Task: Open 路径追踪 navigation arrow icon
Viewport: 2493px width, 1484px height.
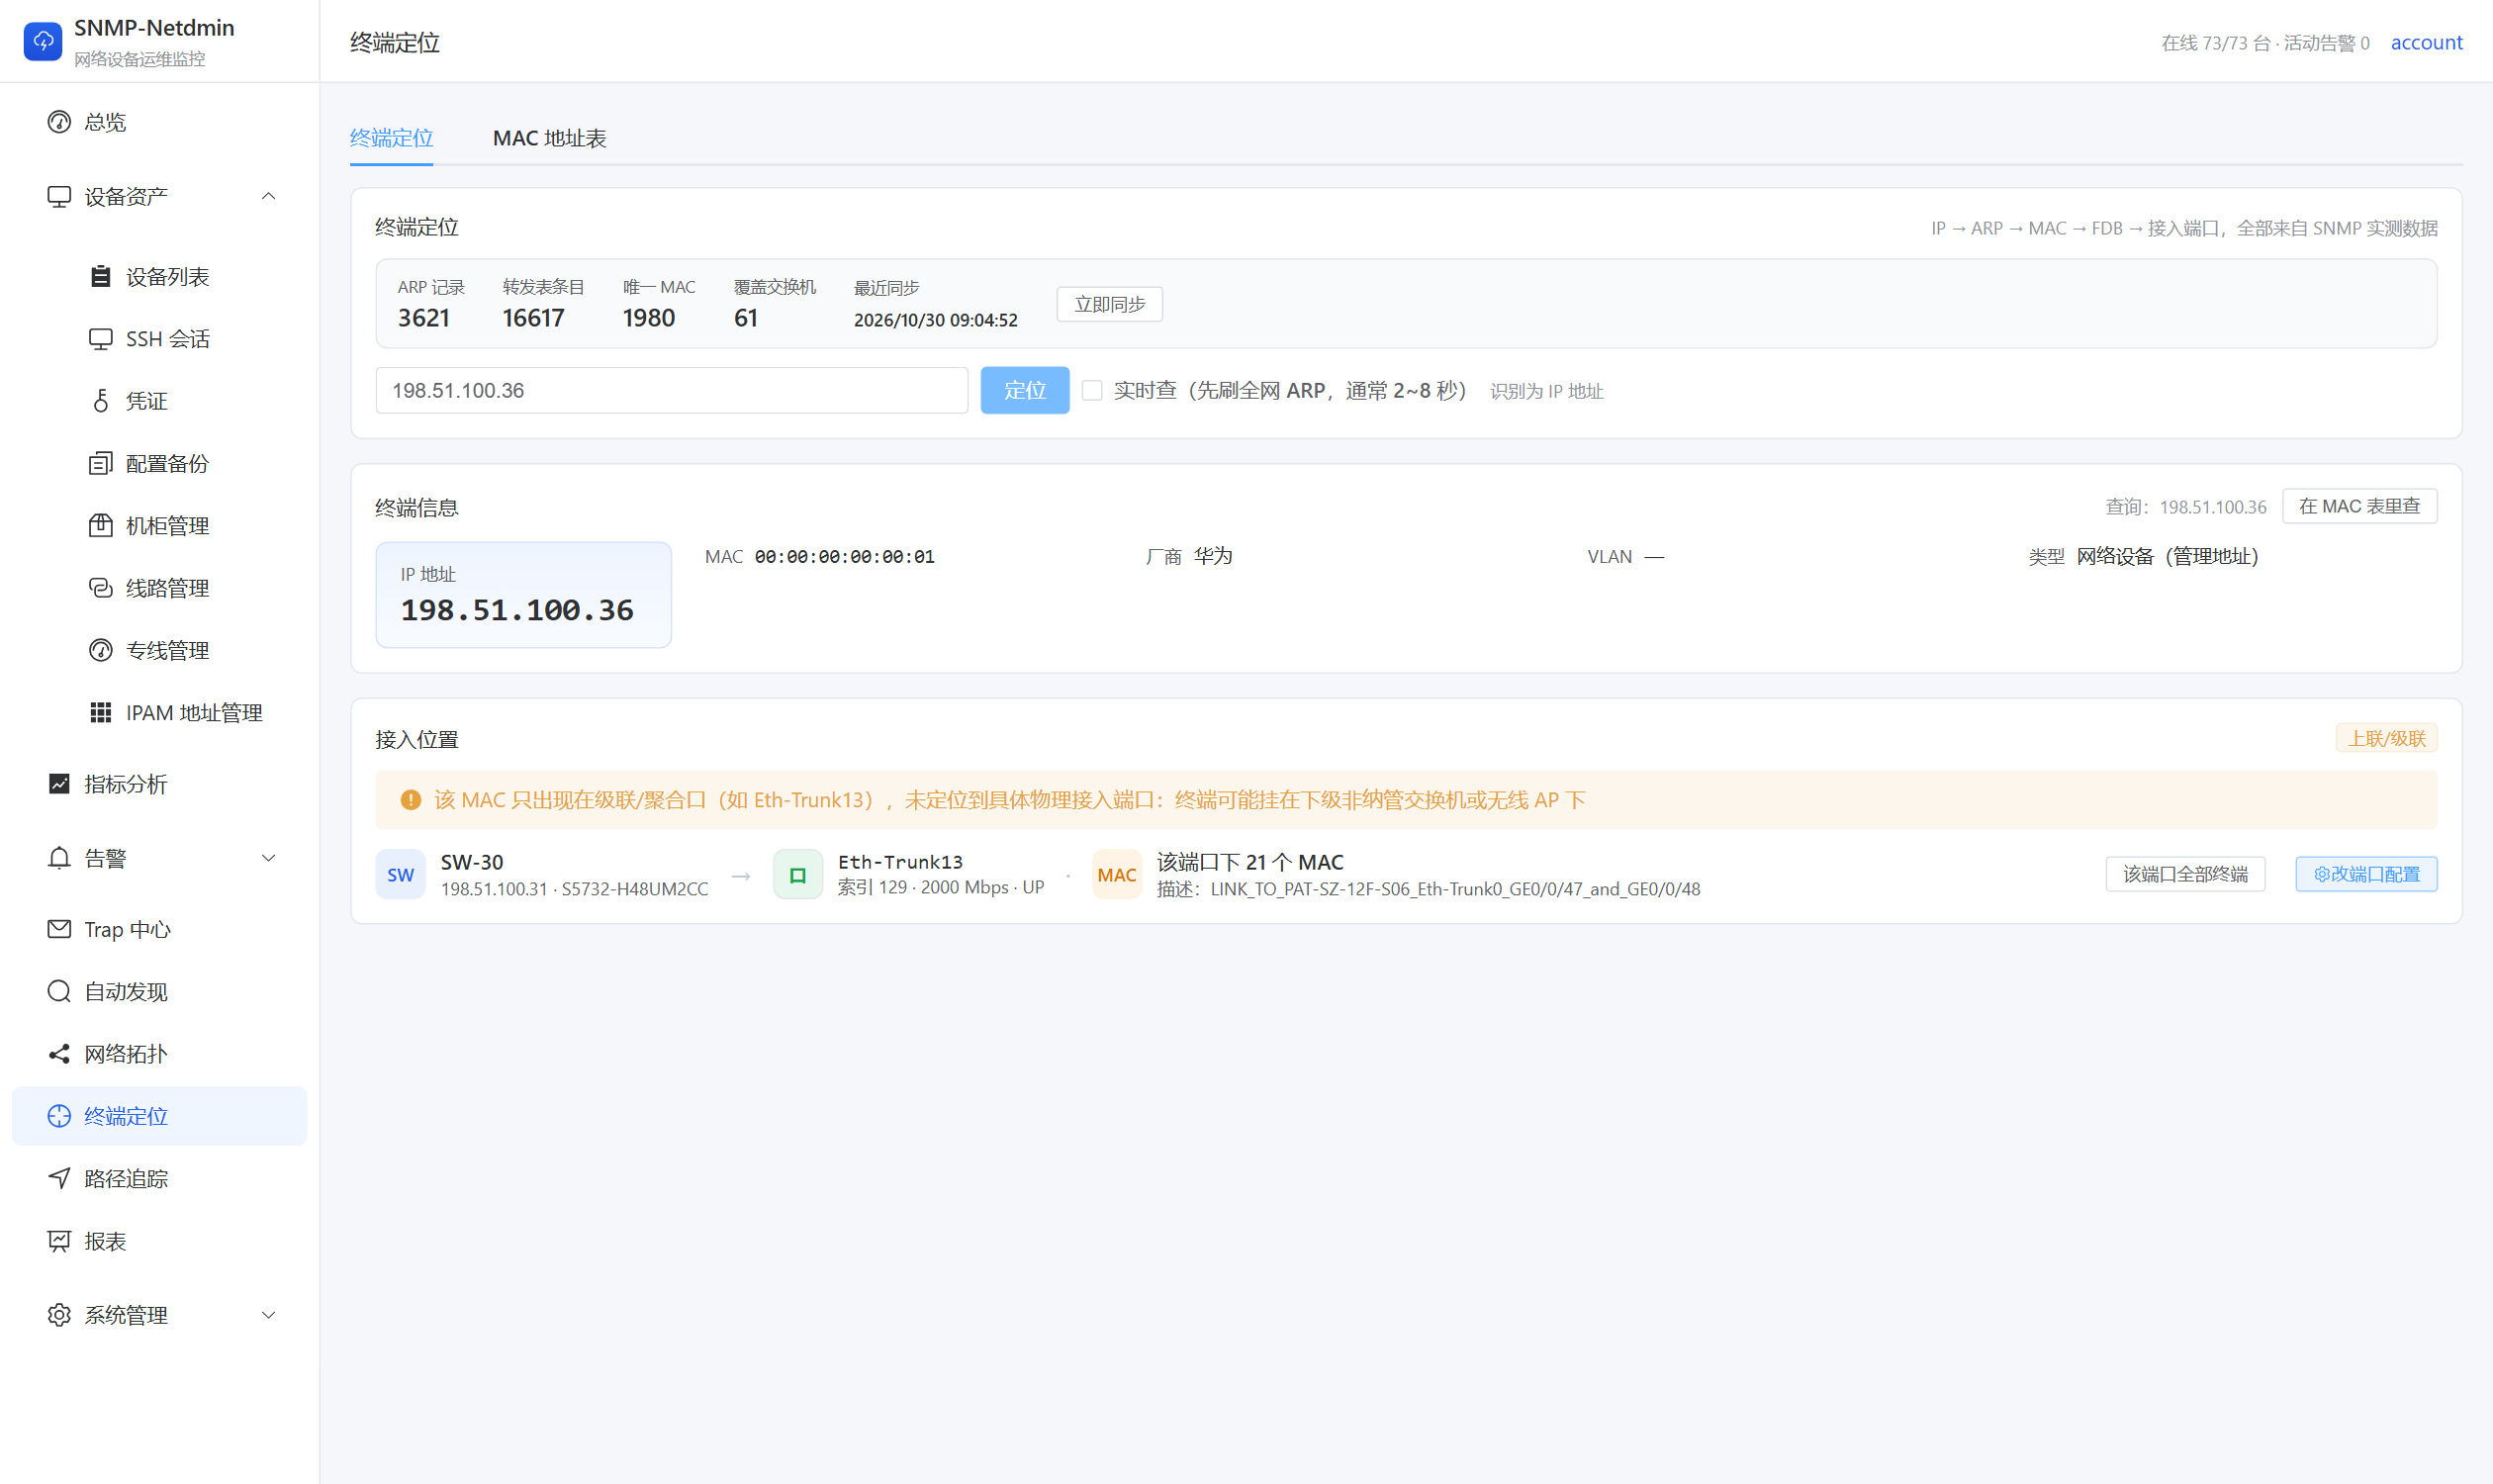Action: pos(59,1178)
